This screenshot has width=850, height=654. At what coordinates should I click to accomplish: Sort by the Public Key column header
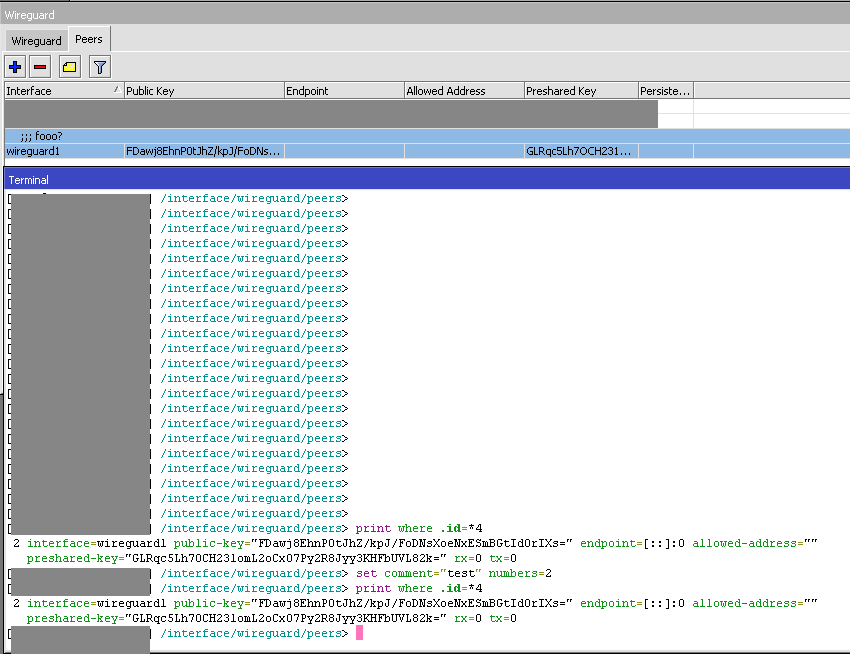pos(204,91)
